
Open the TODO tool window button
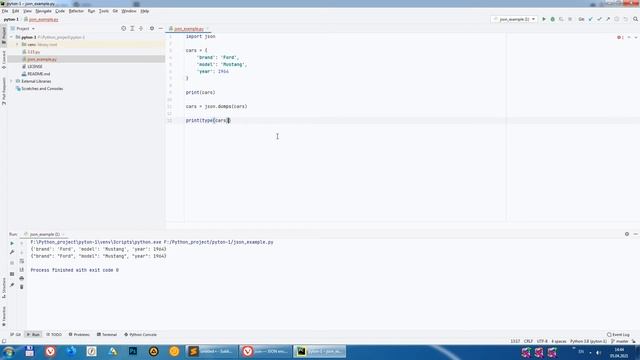[x=54, y=335]
